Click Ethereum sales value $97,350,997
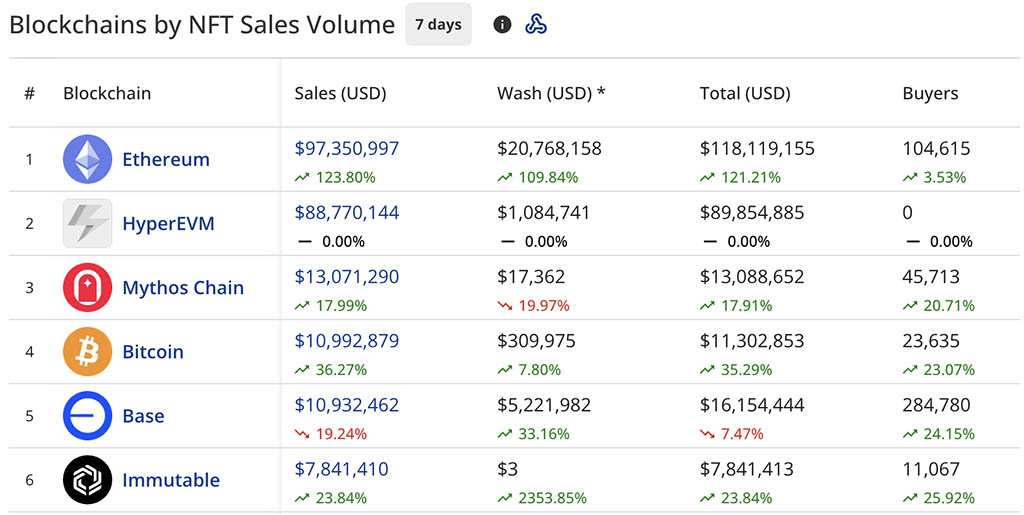Image resolution: width=1024 pixels, height=515 pixels. 347,148
